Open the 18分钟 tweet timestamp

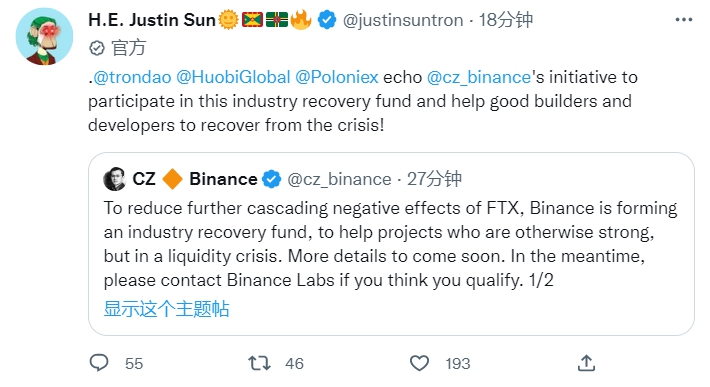pos(506,20)
